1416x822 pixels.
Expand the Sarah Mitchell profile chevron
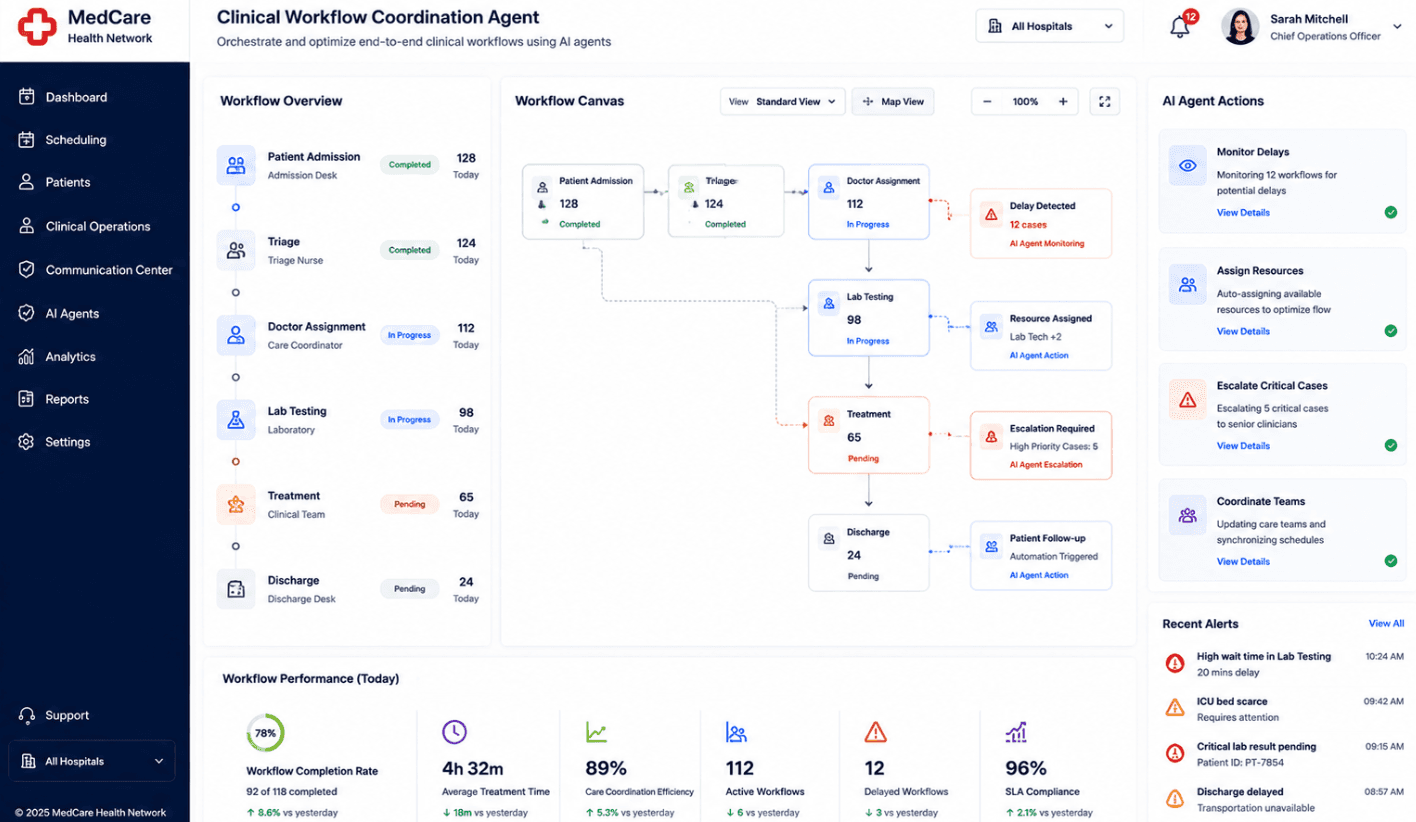pos(1398,27)
